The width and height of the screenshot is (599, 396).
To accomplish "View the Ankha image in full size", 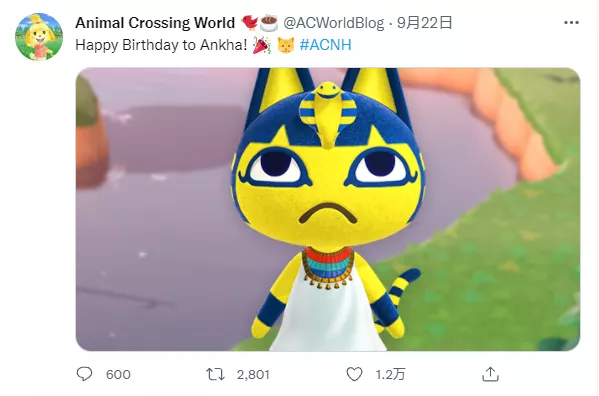I will pos(328,209).
